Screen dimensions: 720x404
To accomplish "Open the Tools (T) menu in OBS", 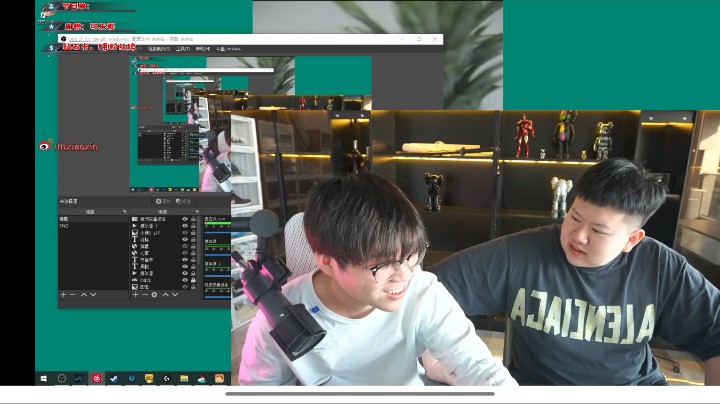I will pyautogui.click(x=183, y=49).
